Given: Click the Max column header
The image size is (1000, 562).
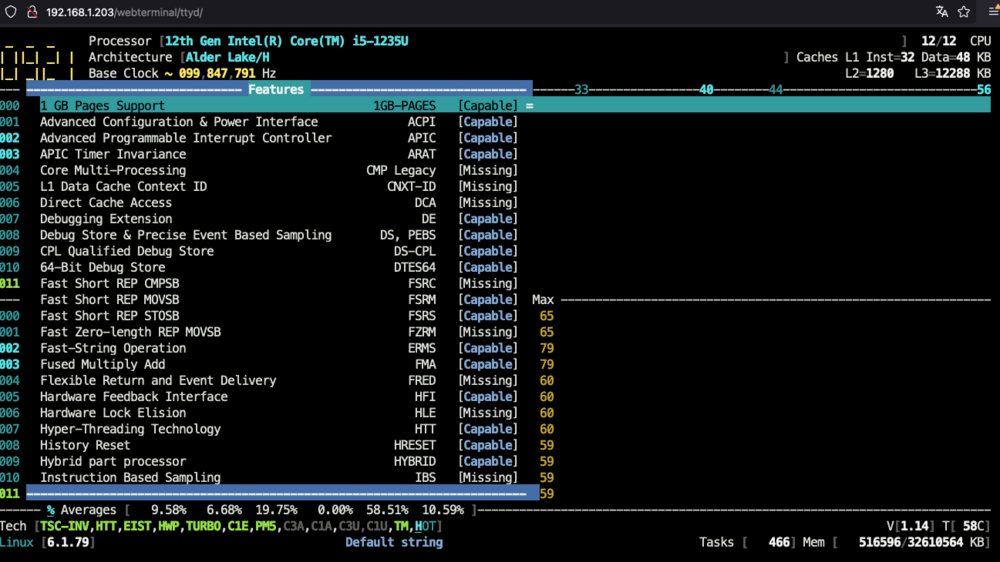Looking at the screenshot, I should tap(543, 300).
